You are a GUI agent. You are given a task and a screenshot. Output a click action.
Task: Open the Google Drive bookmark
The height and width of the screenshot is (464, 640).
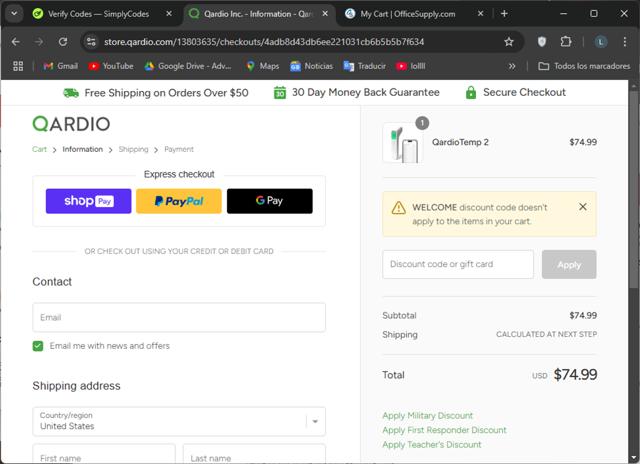click(x=188, y=66)
